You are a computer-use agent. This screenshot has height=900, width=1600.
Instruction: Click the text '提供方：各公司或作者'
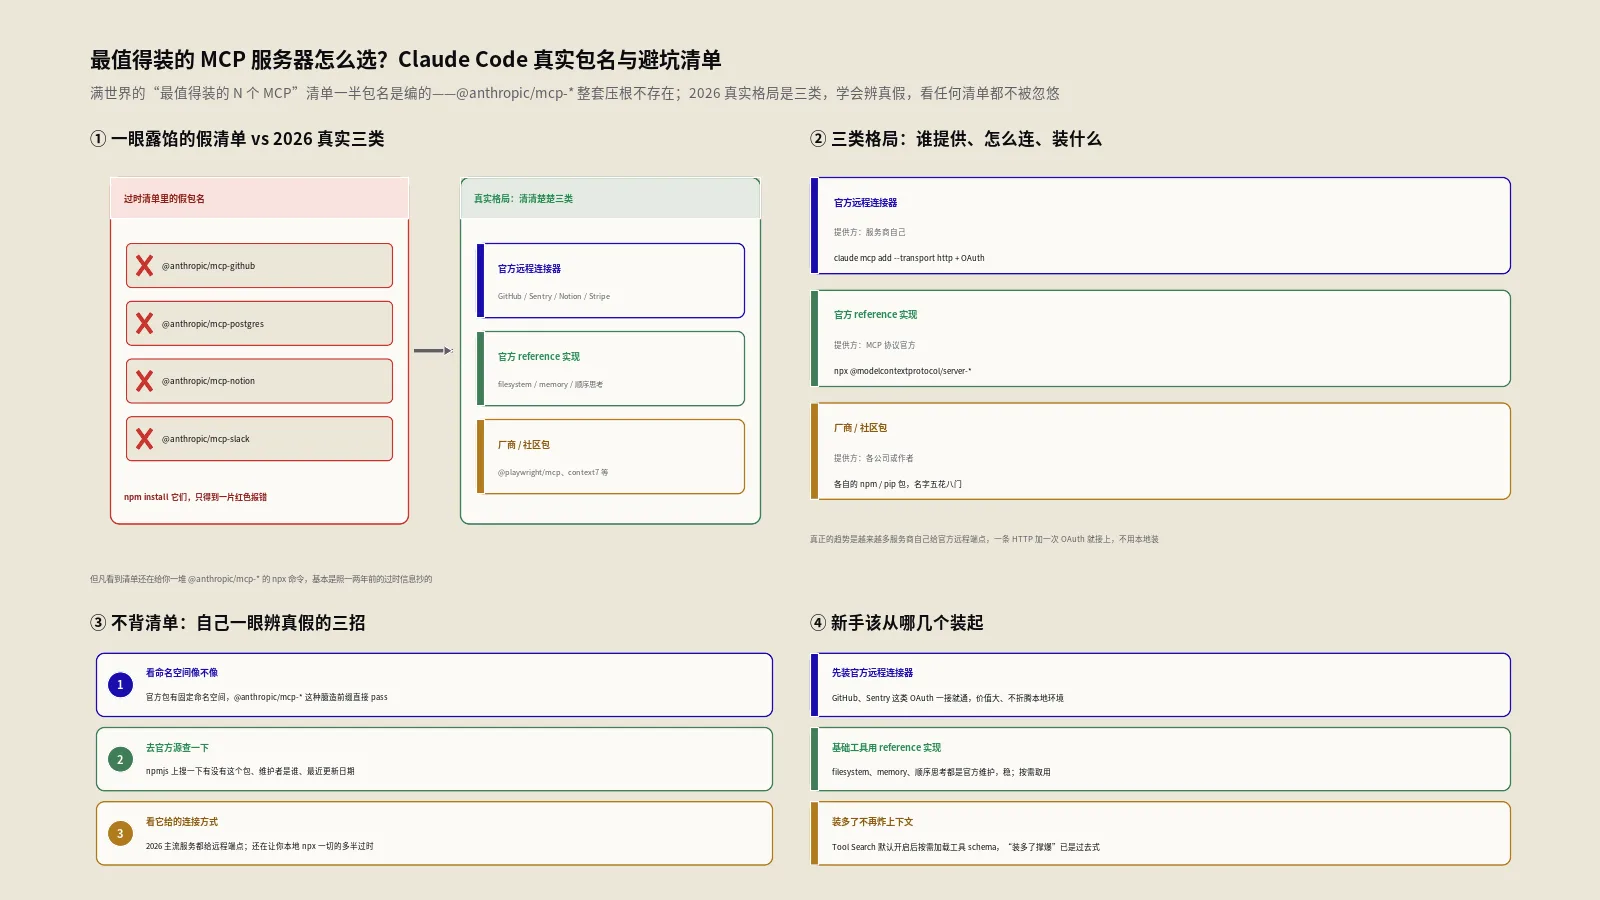pos(874,458)
